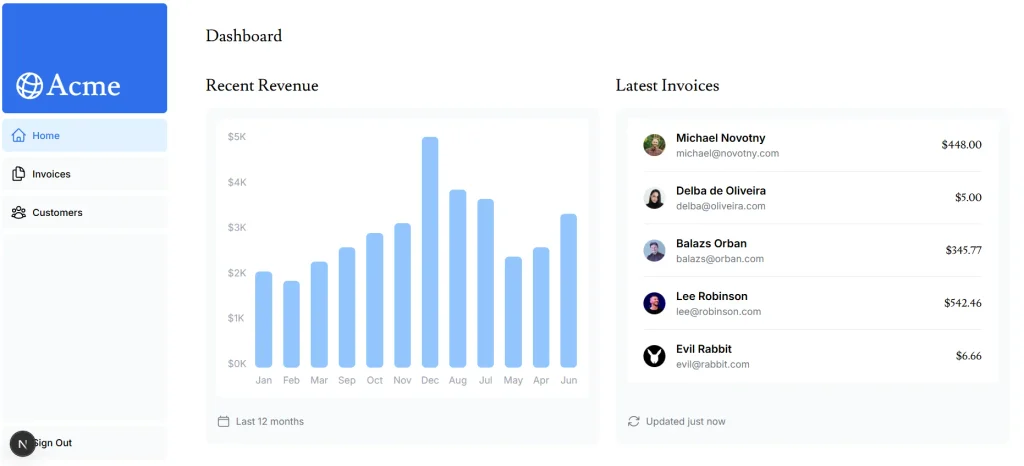Click the email michael@novotny.com
Screen dimensions: 1024x466
728,153
